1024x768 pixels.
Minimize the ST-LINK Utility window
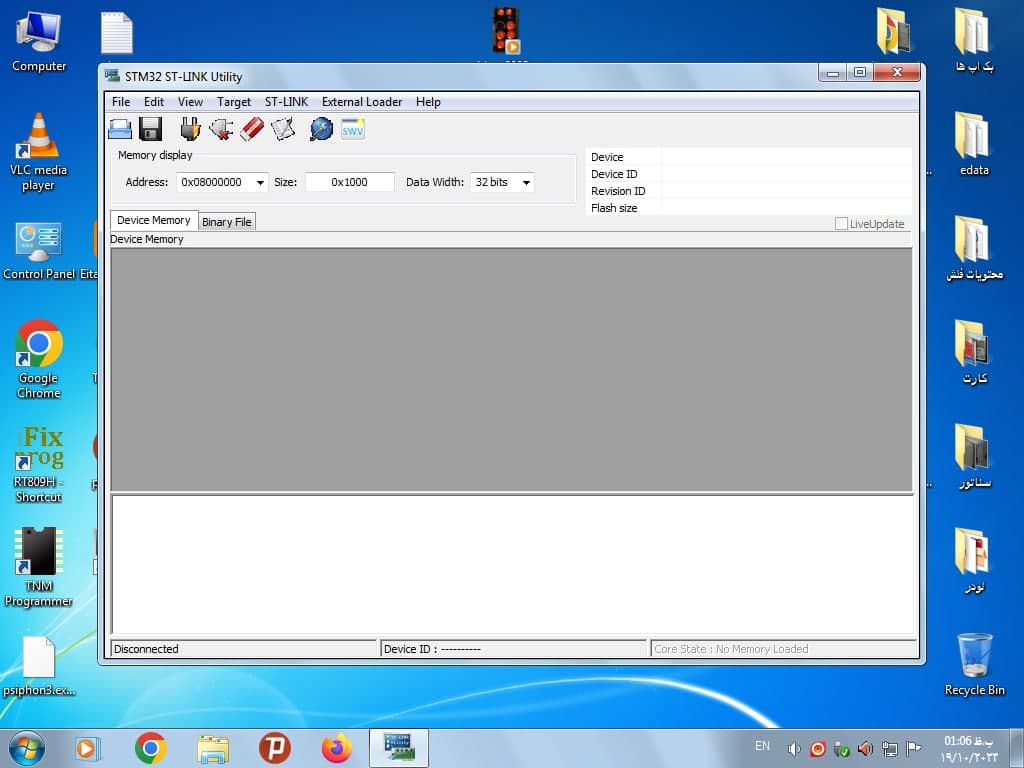tap(833, 72)
